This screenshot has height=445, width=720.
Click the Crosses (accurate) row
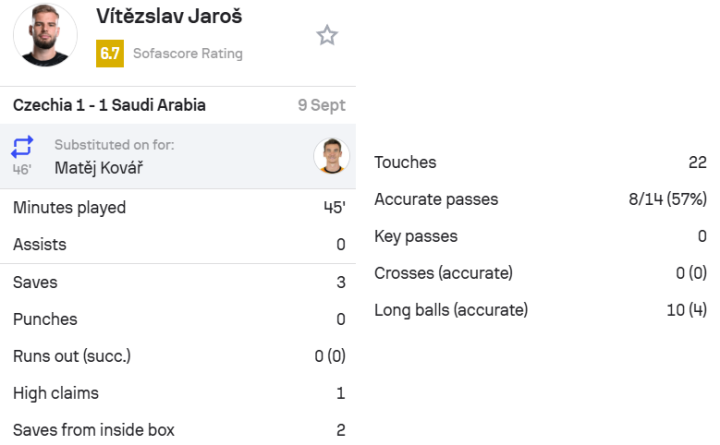pos(540,273)
